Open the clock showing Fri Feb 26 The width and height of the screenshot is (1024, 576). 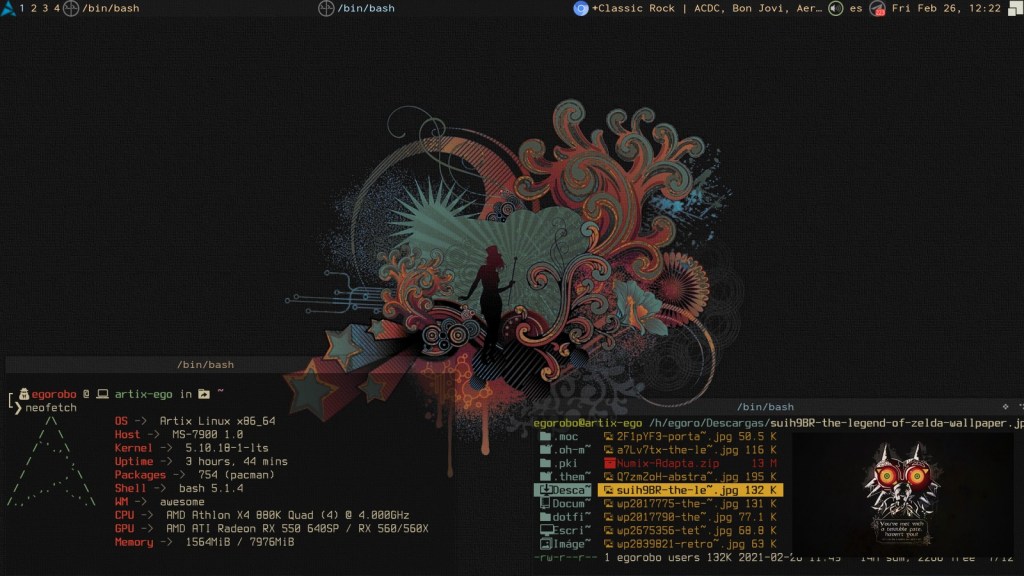[946, 8]
